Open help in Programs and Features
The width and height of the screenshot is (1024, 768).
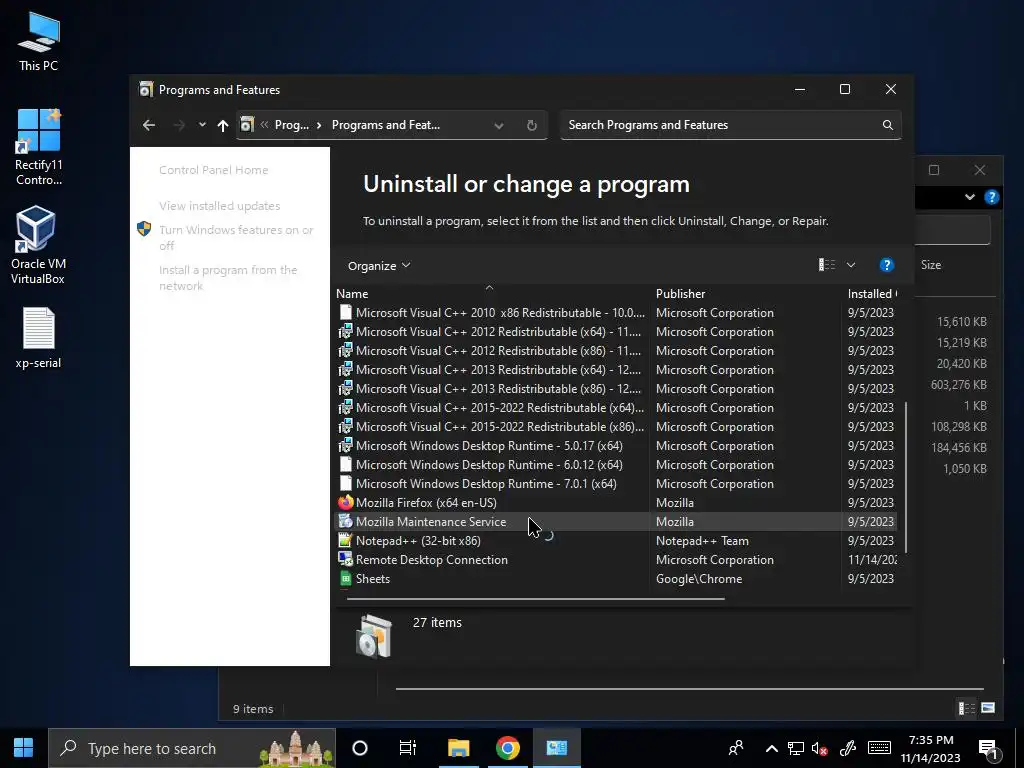tap(886, 264)
